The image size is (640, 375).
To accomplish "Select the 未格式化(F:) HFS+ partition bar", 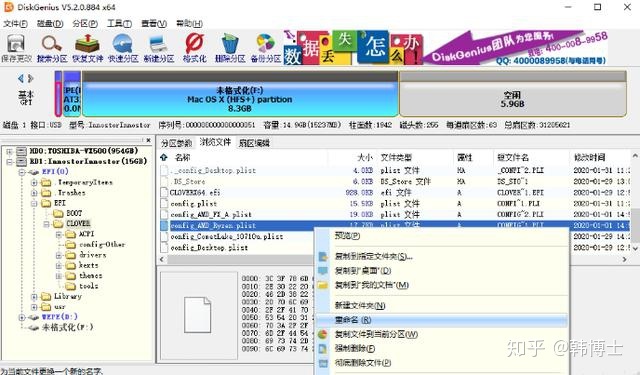I will 240,94.
